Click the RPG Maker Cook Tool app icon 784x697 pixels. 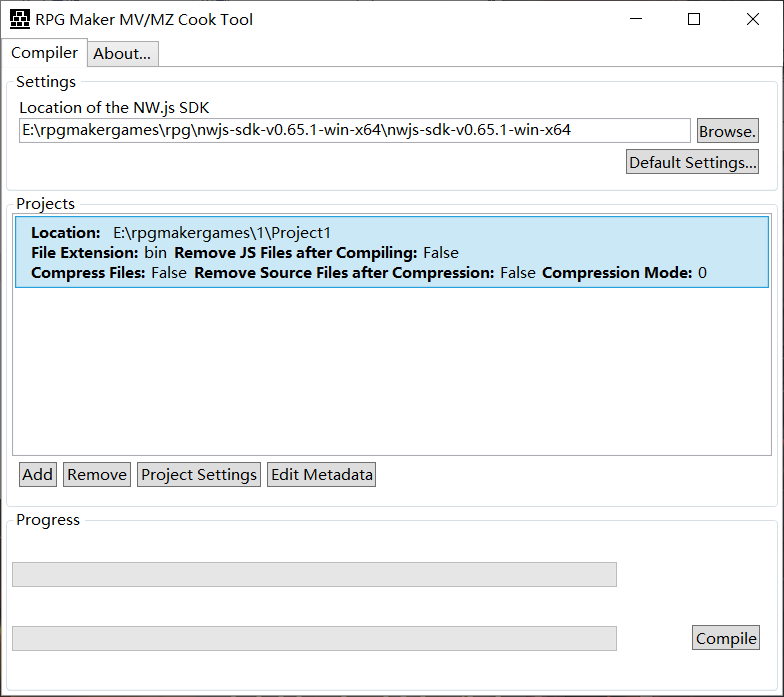coord(19,19)
